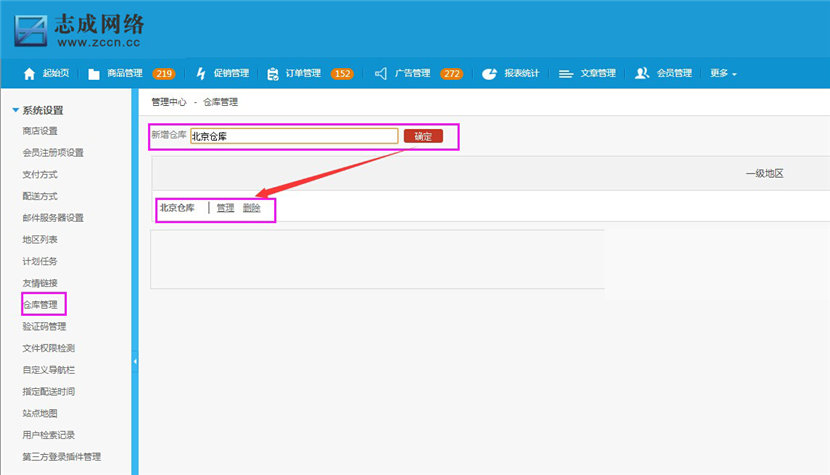Viewport: 830px width, 475px height.
Task: Focus the 新增仓库 input field
Action: click(294, 136)
